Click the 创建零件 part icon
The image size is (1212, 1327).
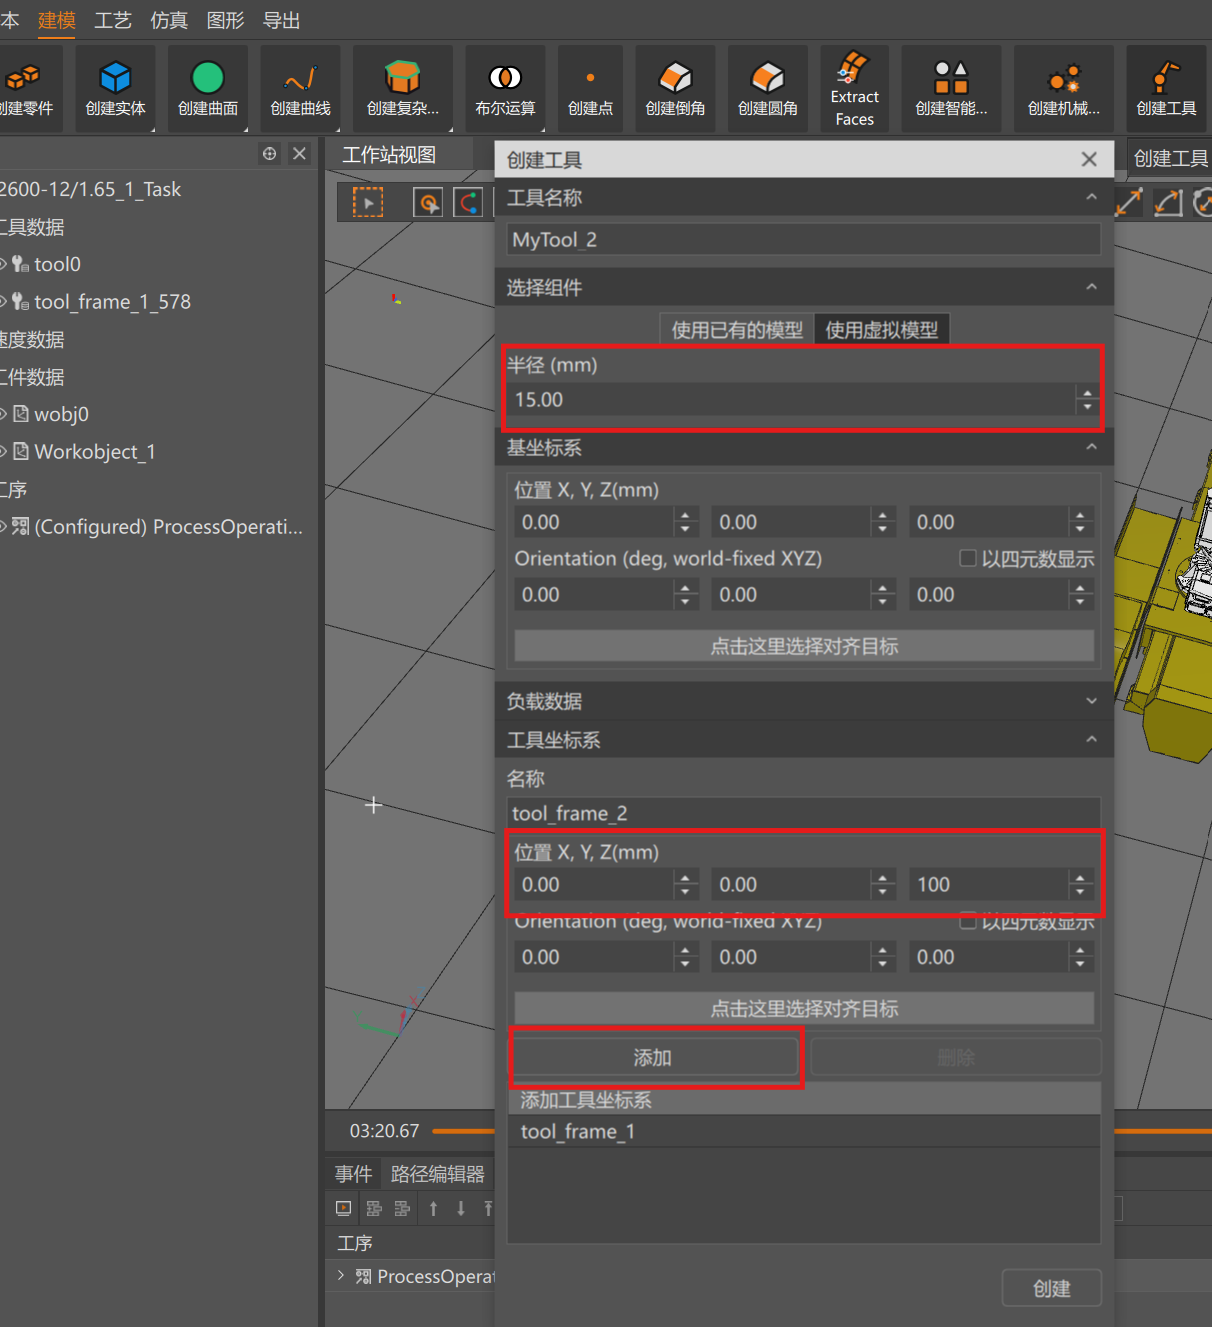tap(22, 77)
